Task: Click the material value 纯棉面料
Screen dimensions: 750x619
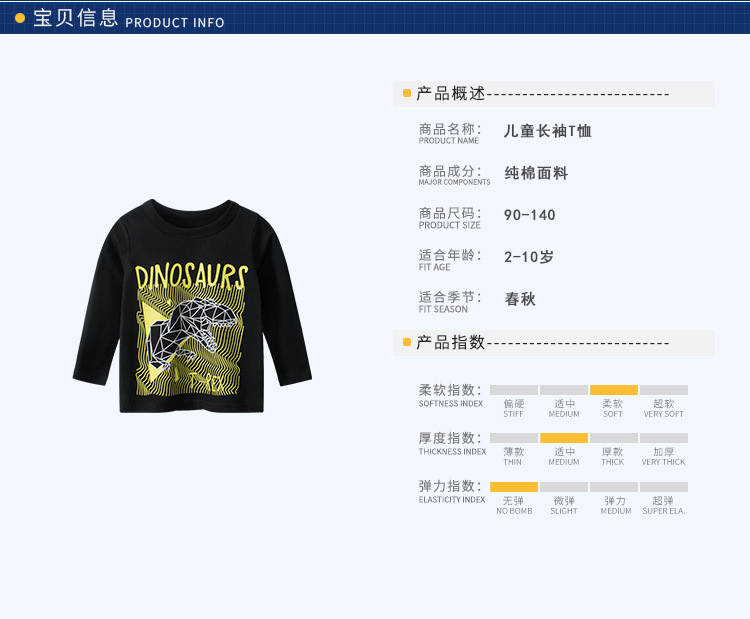Action: tap(536, 173)
